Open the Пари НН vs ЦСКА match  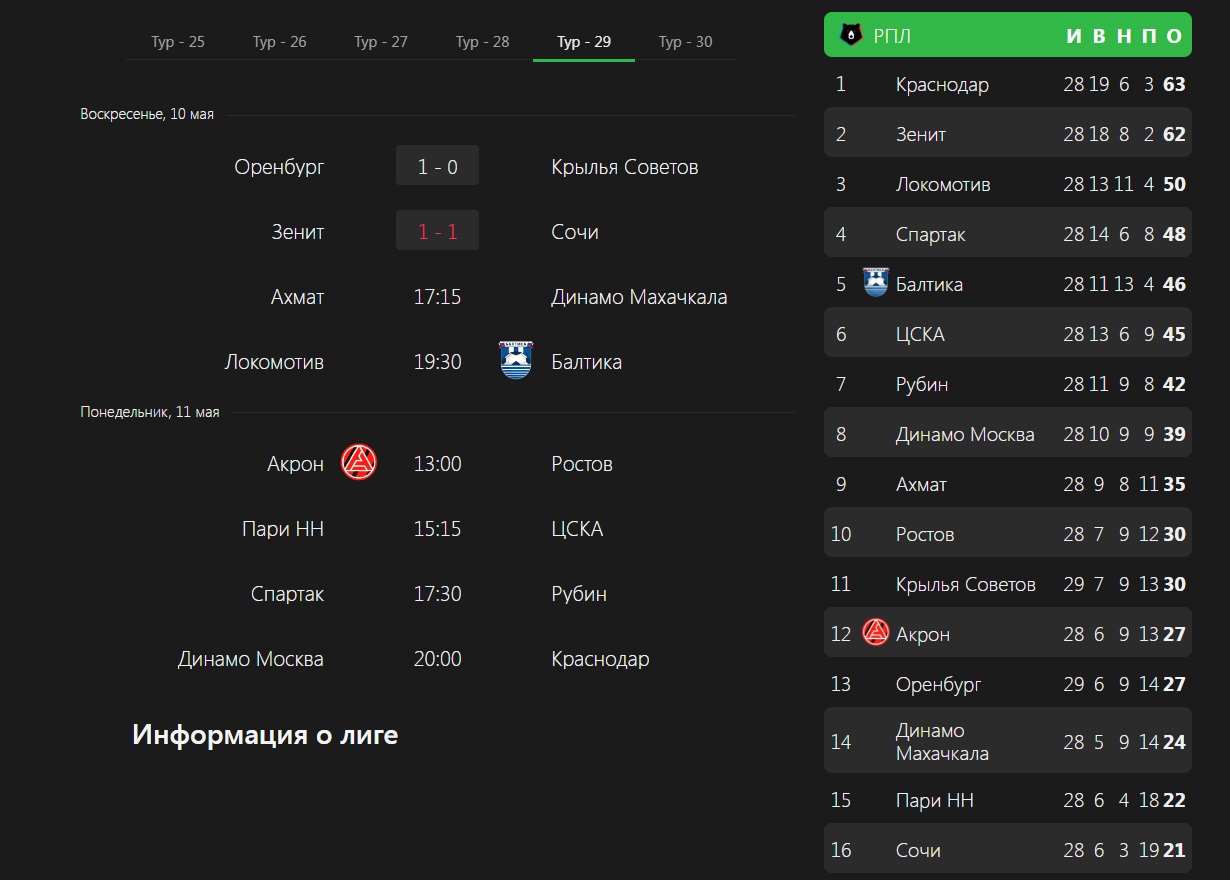coord(438,529)
